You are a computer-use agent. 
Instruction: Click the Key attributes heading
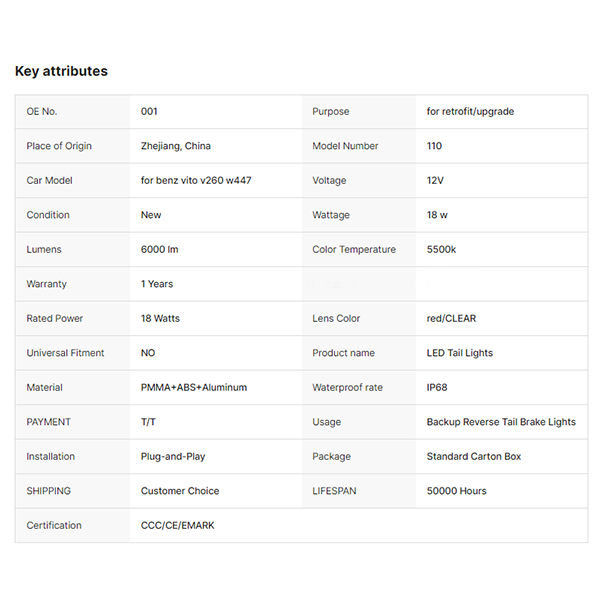click(61, 71)
